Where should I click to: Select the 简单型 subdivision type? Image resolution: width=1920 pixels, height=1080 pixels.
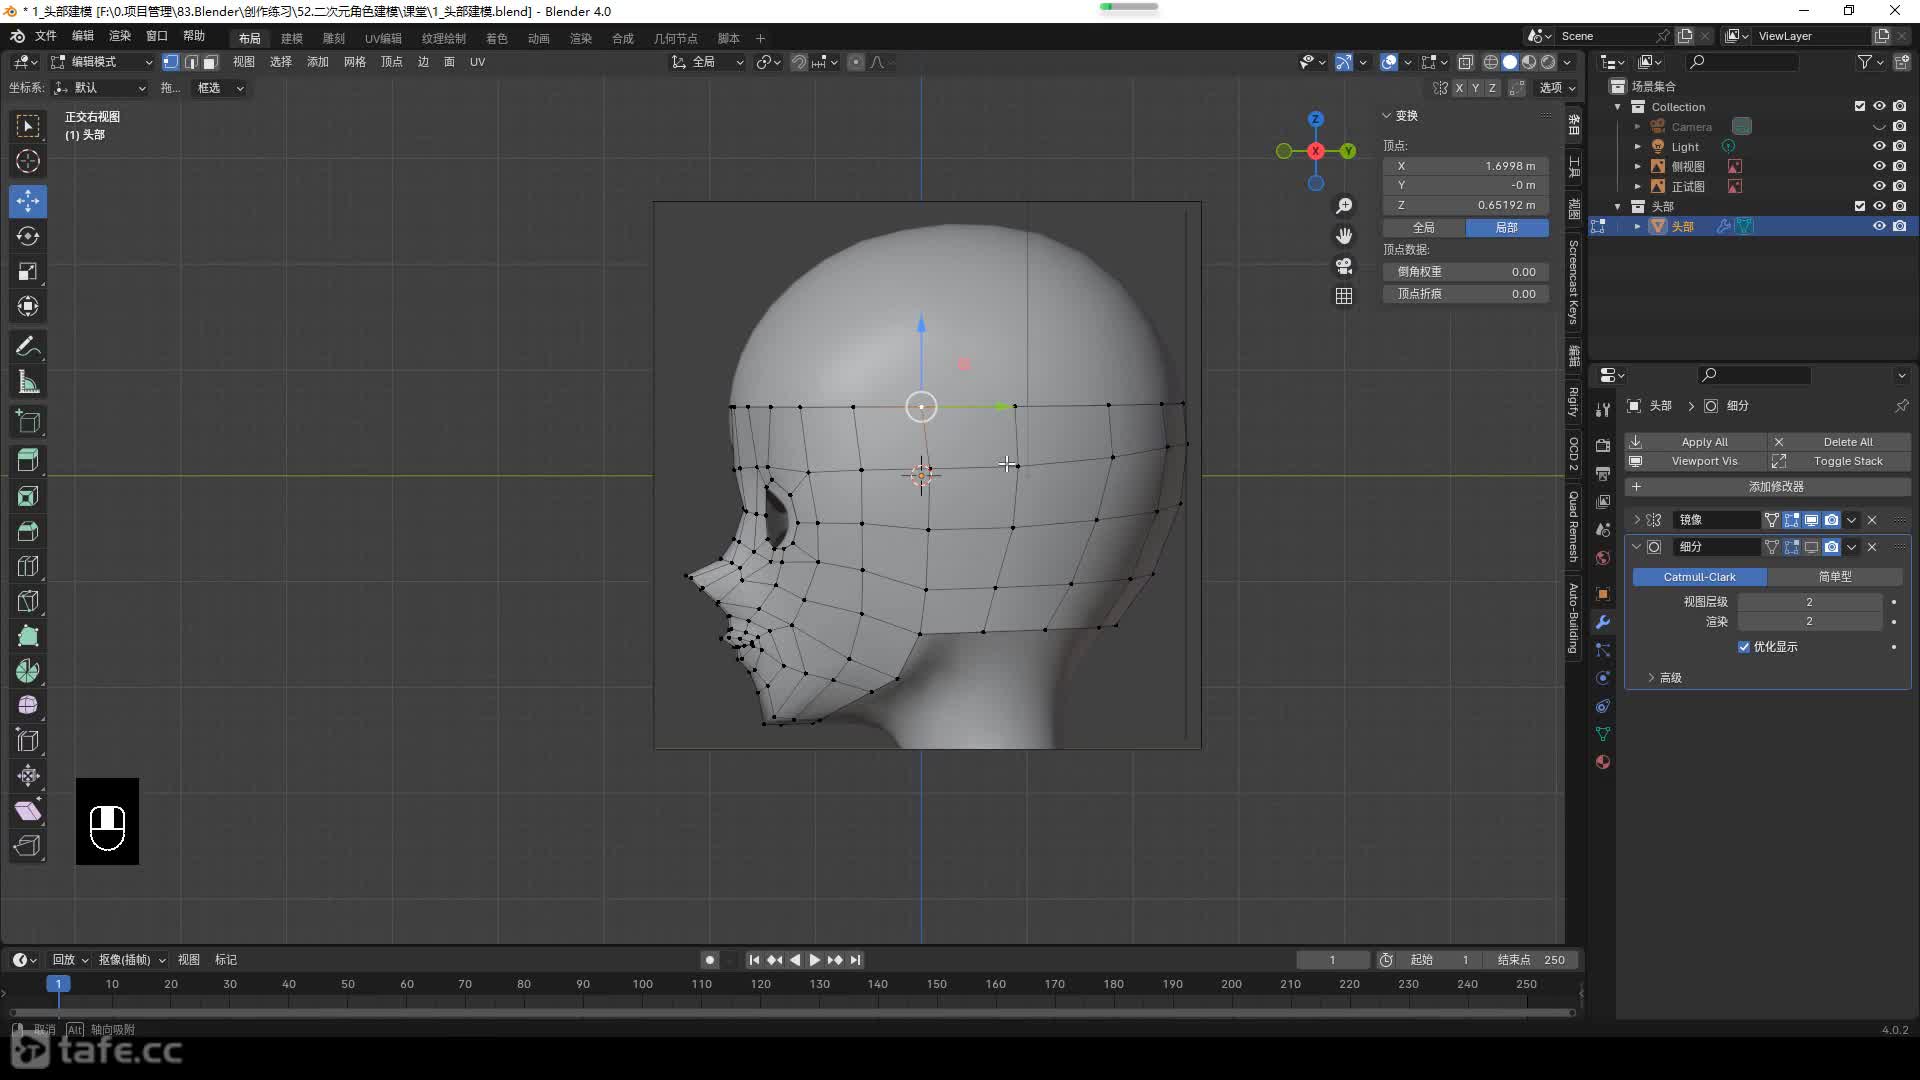[1834, 577]
